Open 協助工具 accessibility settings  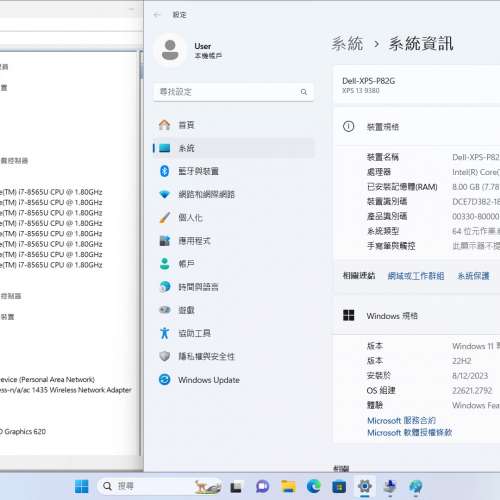(x=233, y=333)
